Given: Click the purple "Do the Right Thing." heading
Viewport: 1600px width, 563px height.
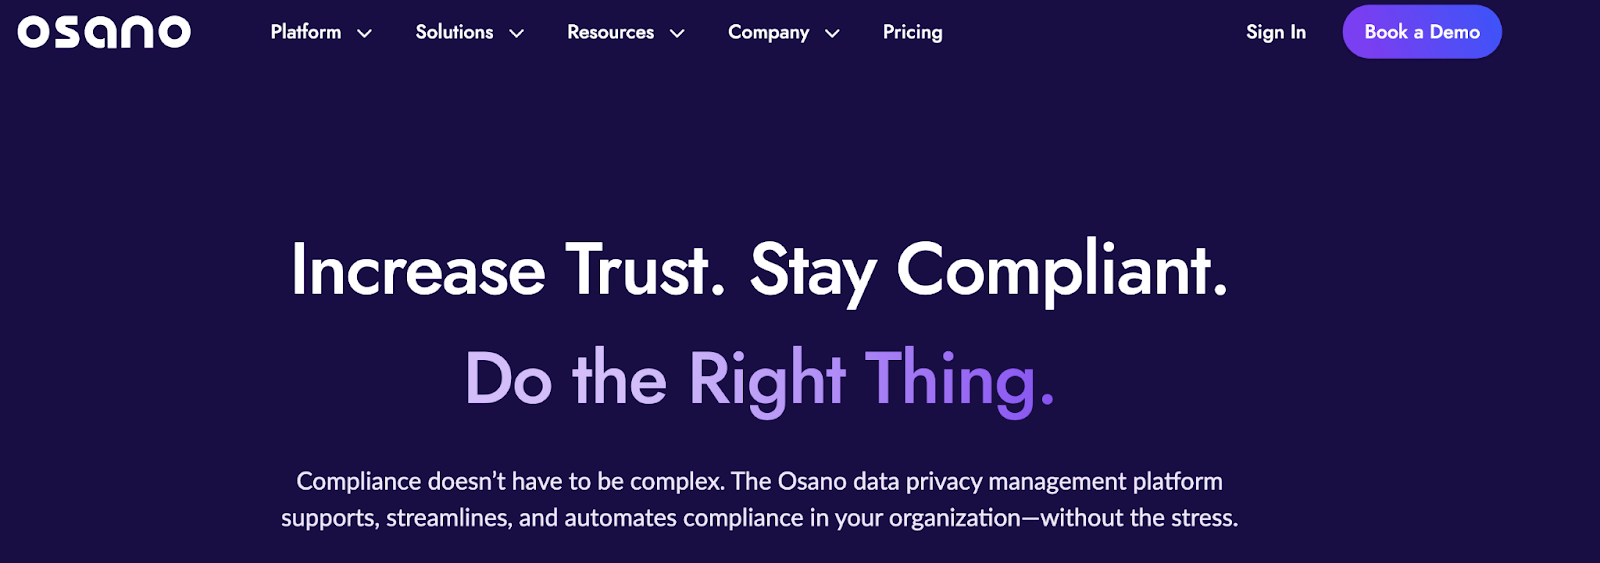Looking at the screenshot, I should [760, 379].
